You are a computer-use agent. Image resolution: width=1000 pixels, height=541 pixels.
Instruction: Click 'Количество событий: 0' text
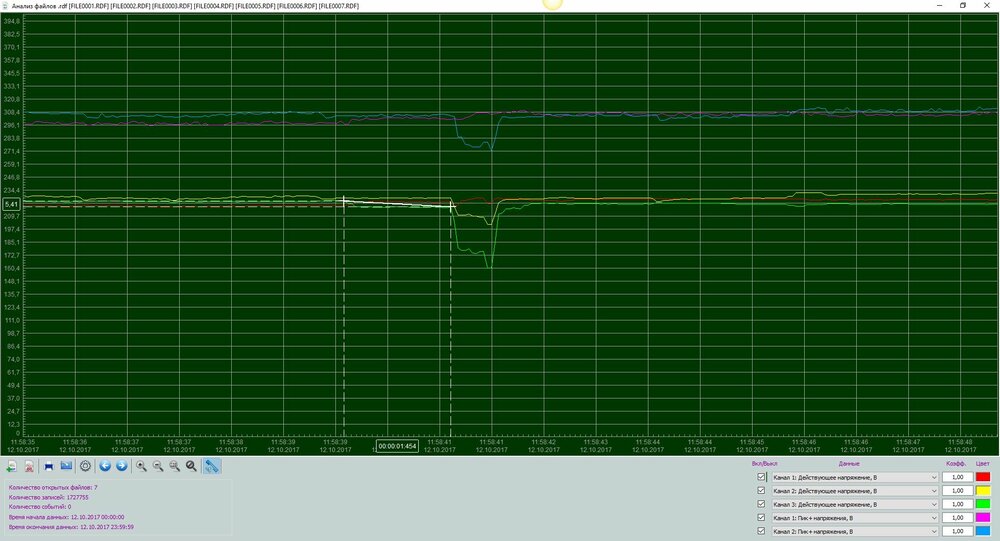pos(40,507)
